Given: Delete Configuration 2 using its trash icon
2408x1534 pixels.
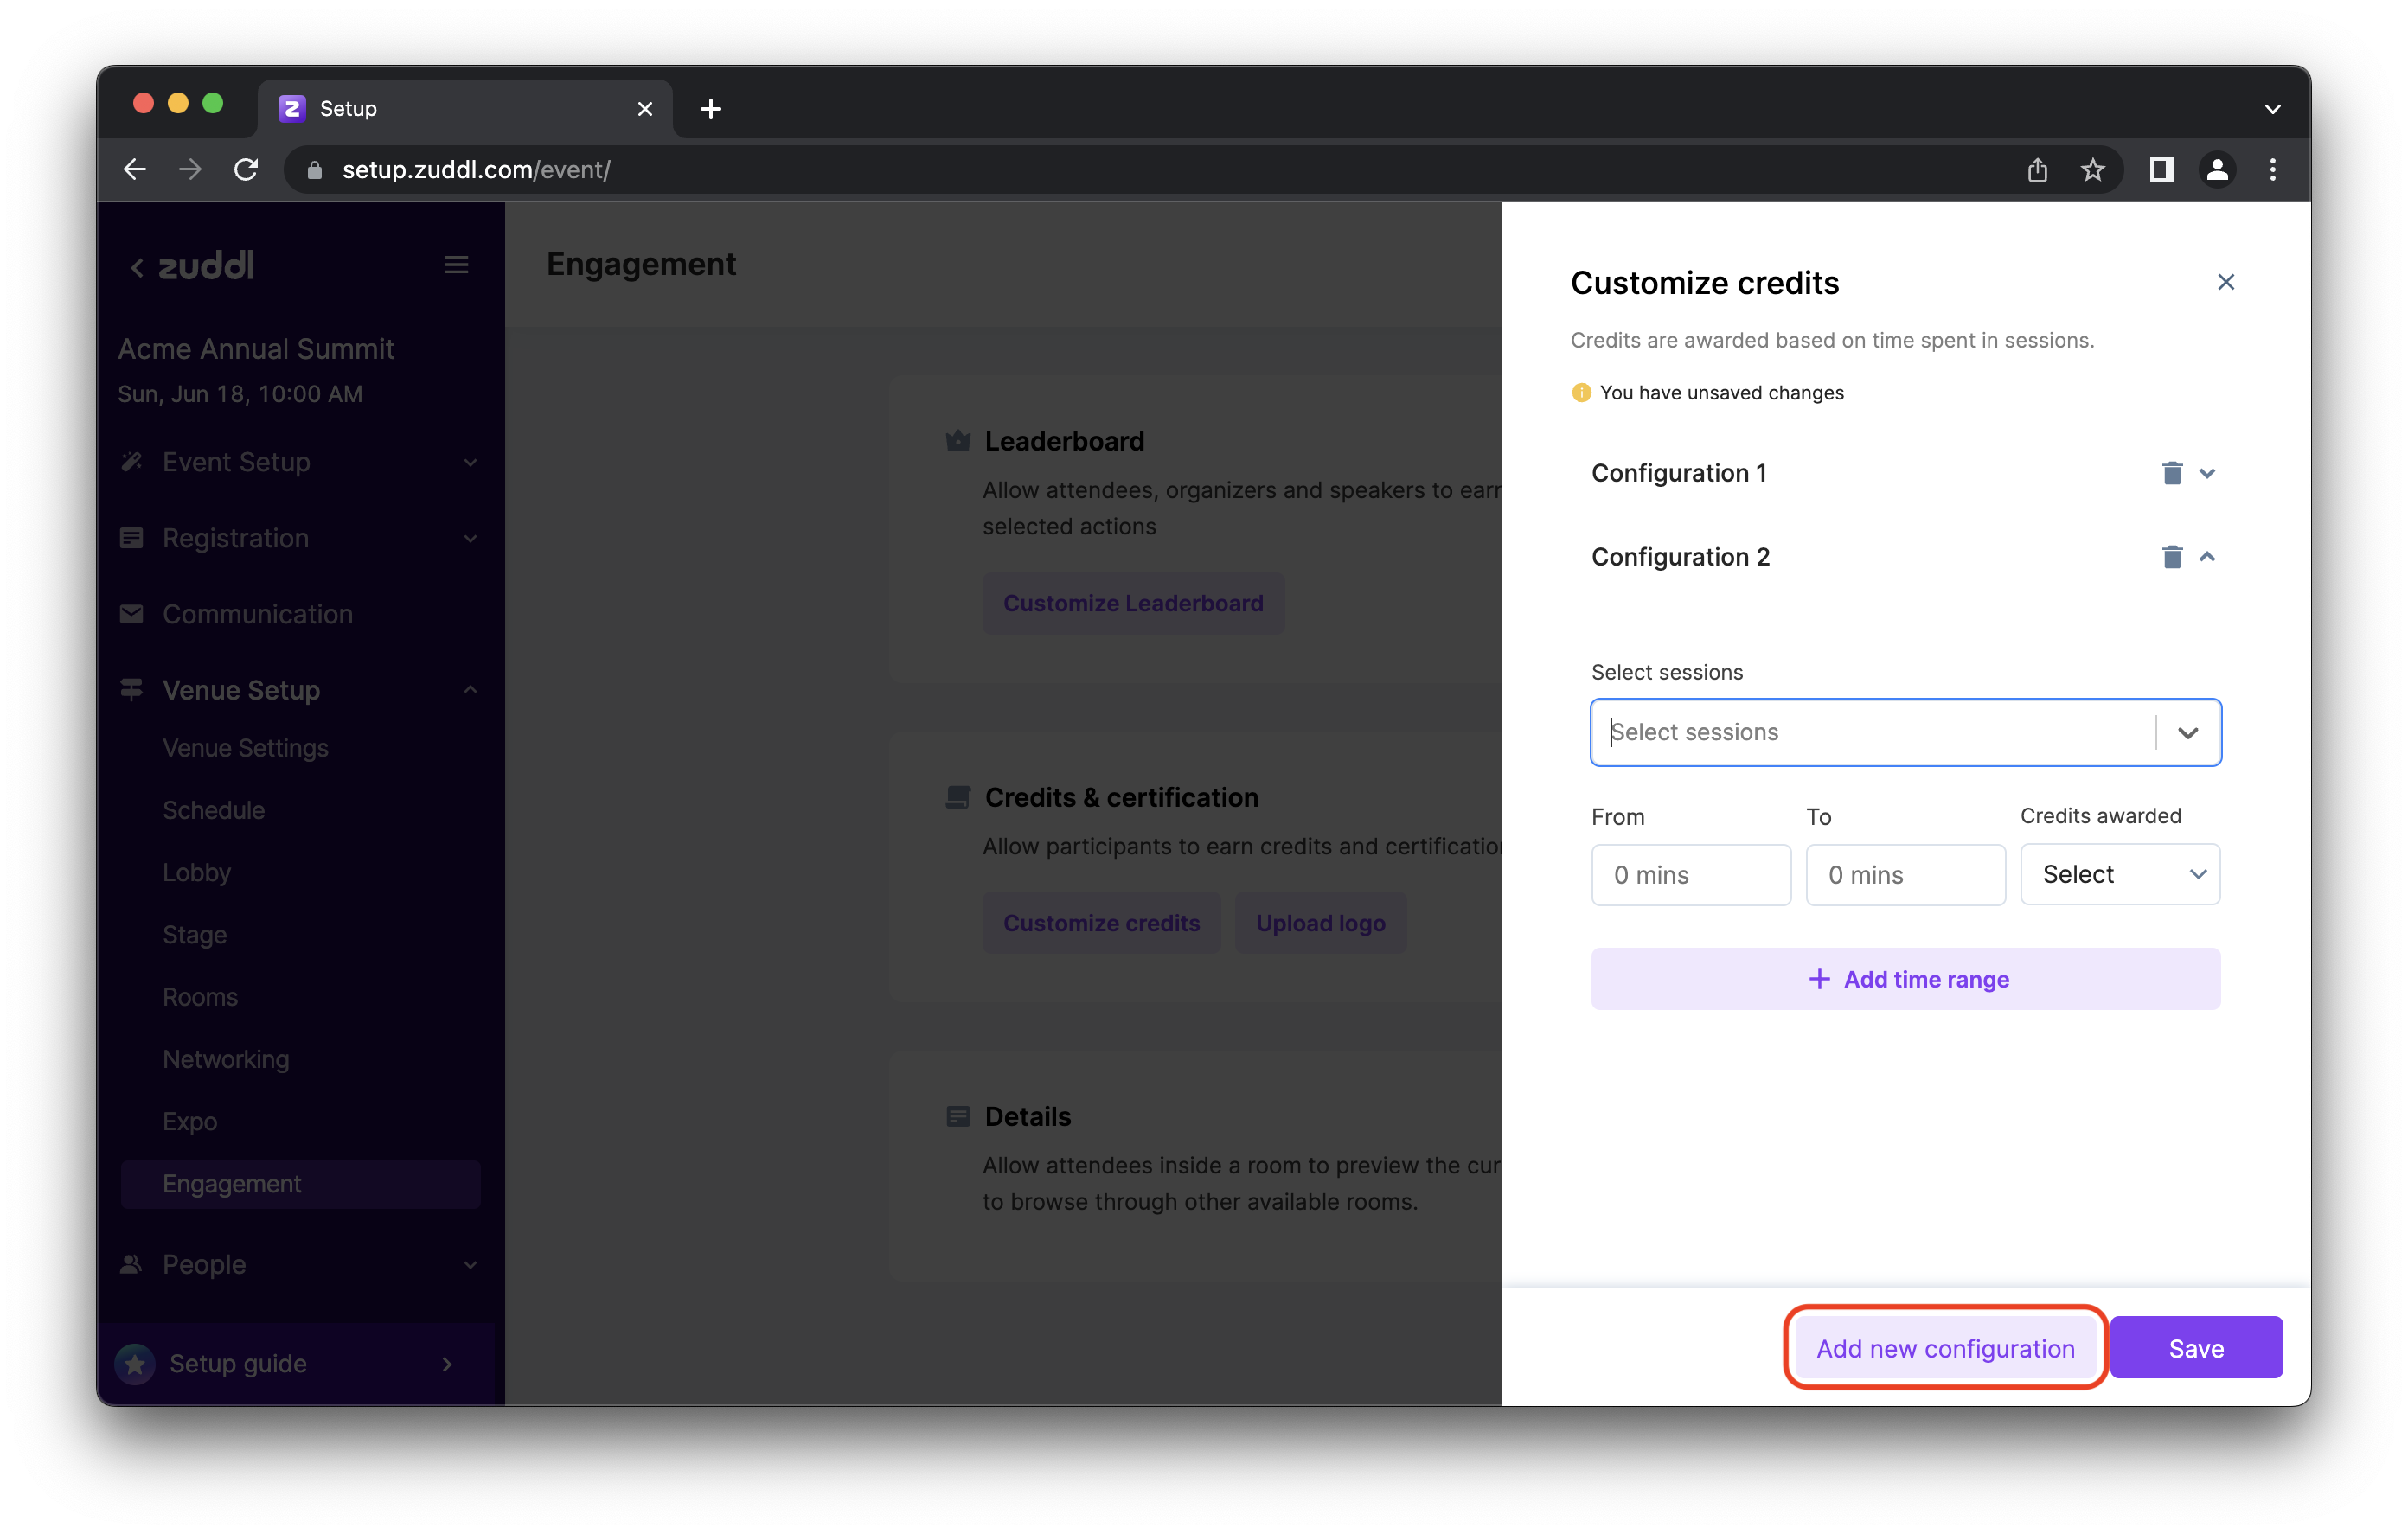Looking at the screenshot, I should 2171,556.
